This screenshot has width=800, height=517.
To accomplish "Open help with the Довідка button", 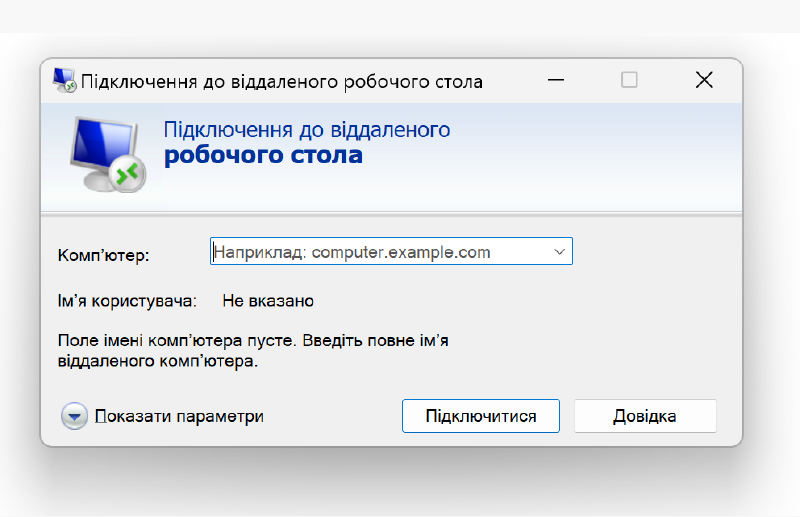I will [x=645, y=416].
